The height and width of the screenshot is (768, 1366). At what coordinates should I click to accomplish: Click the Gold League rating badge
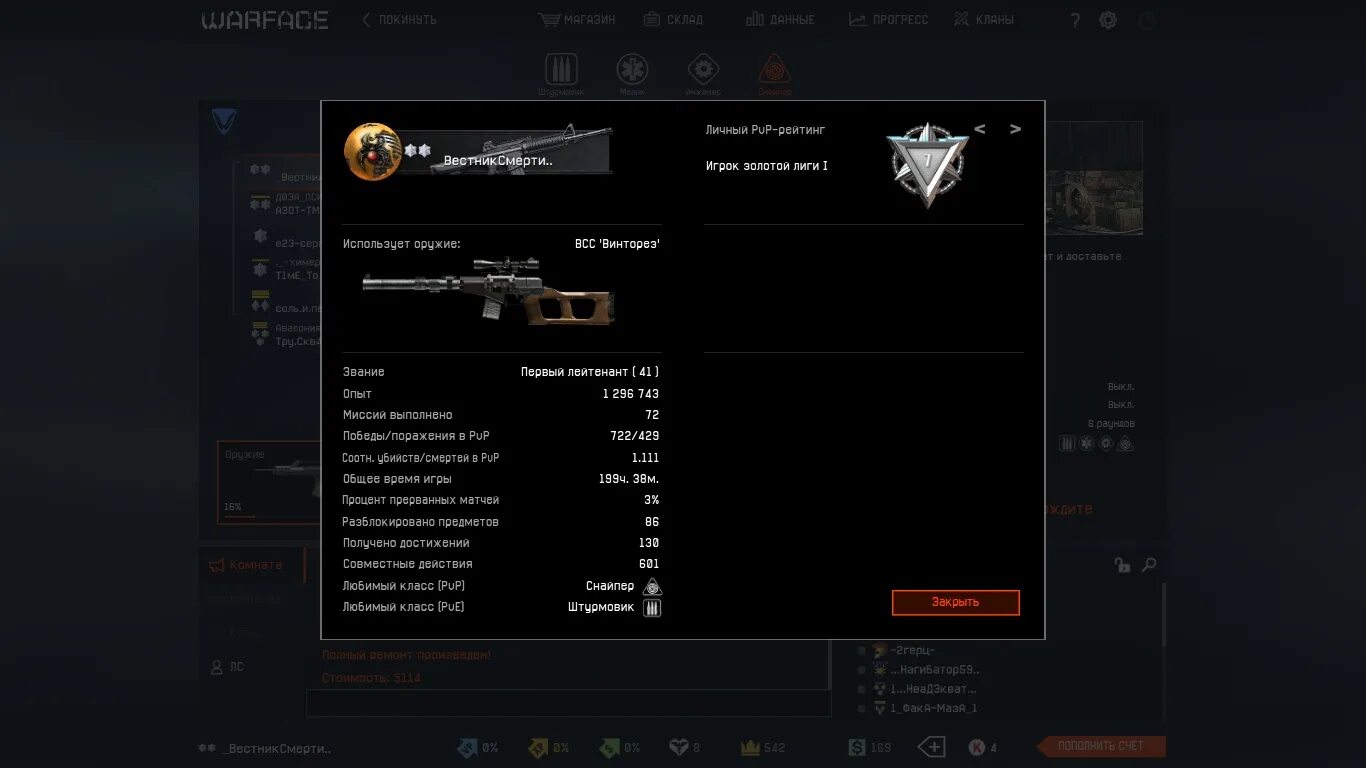(x=927, y=163)
